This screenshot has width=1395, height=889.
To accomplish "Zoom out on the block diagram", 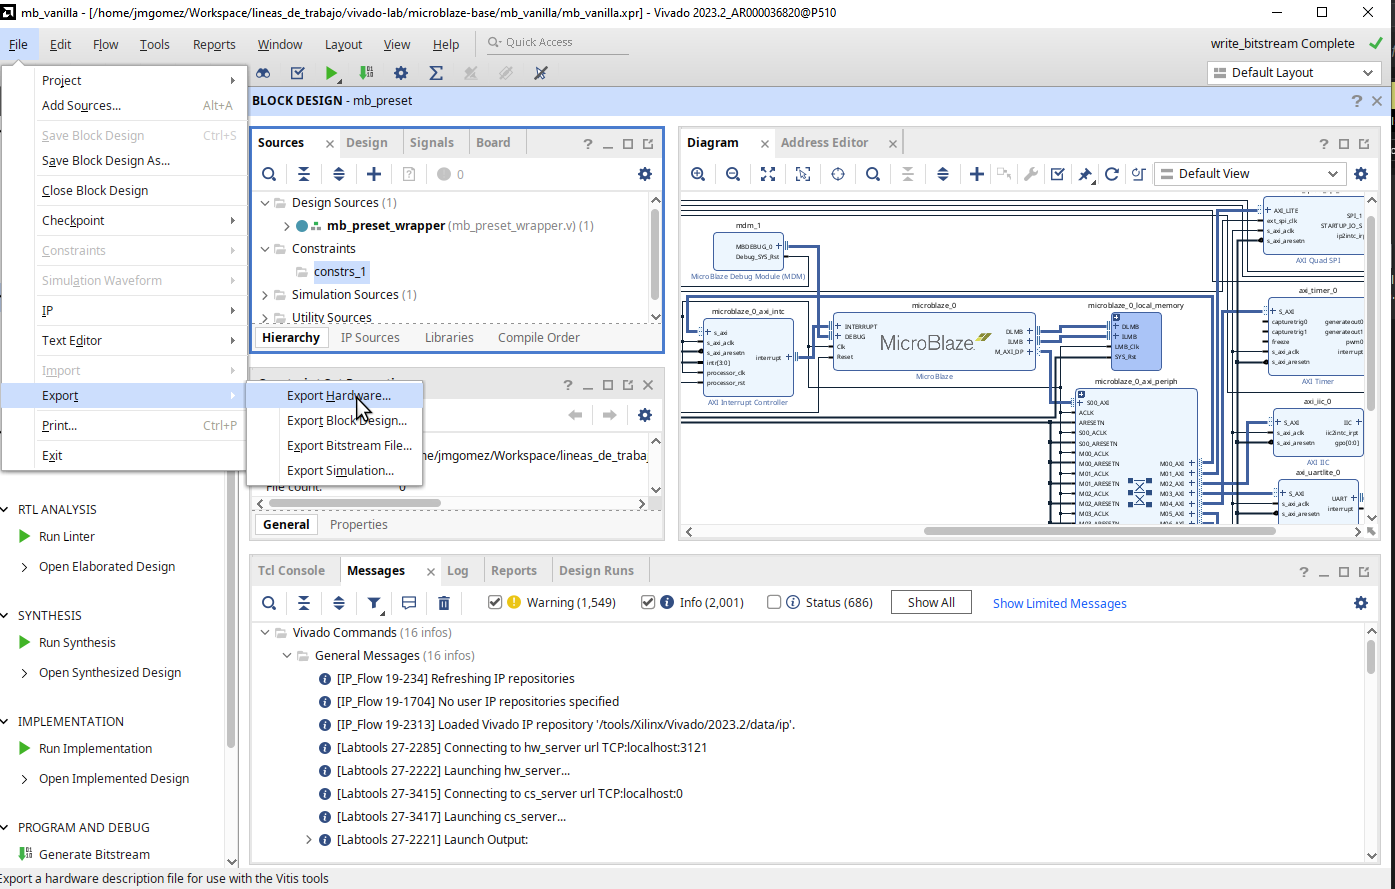I will pos(733,174).
